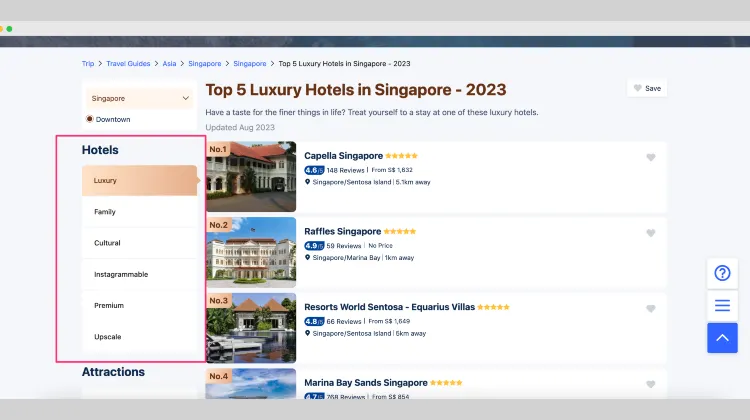Open the first Singapore breadcrumb link

point(205,64)
